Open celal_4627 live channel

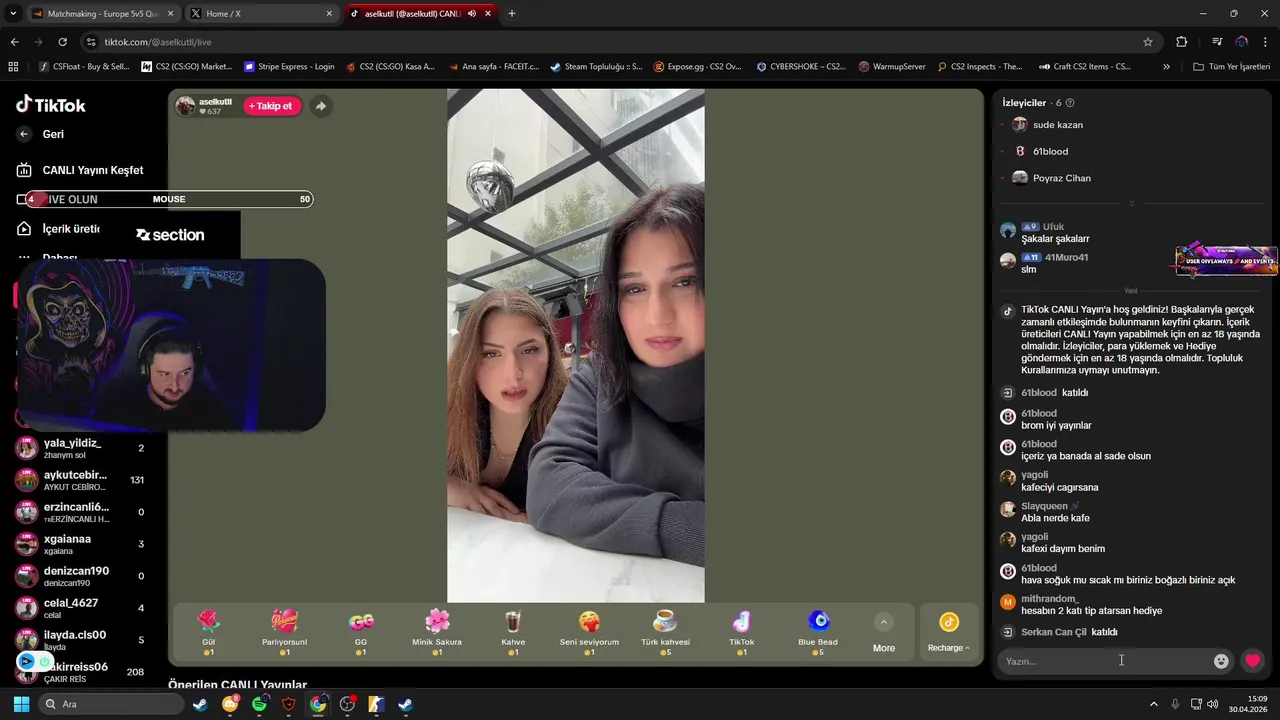[x=80, y=608]
